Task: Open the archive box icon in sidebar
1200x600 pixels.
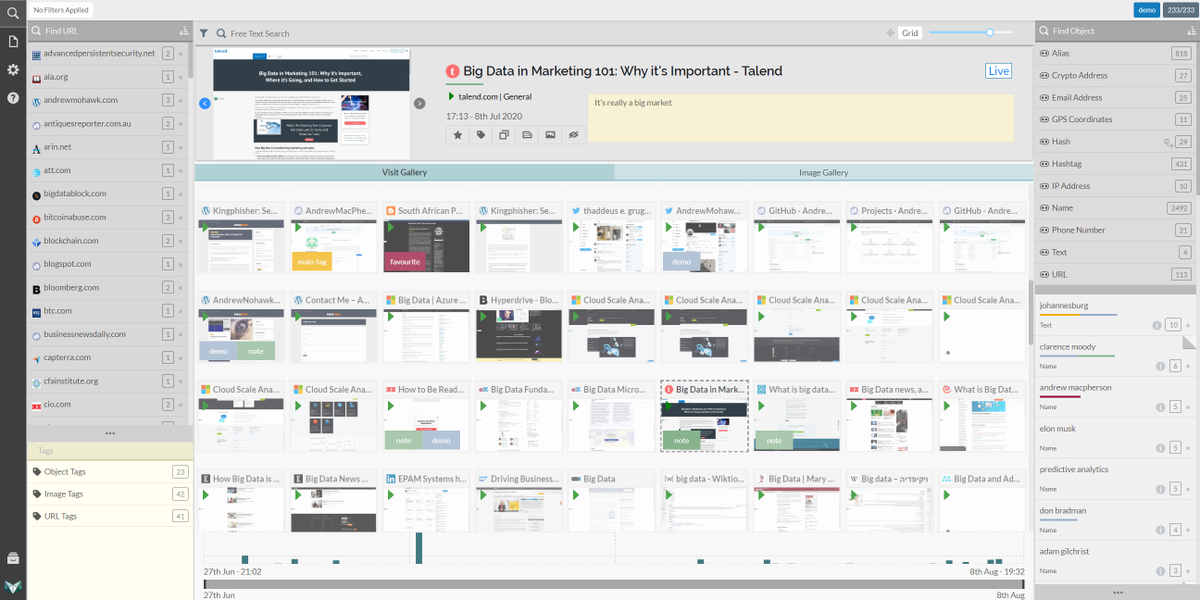Action: [13, 558]
